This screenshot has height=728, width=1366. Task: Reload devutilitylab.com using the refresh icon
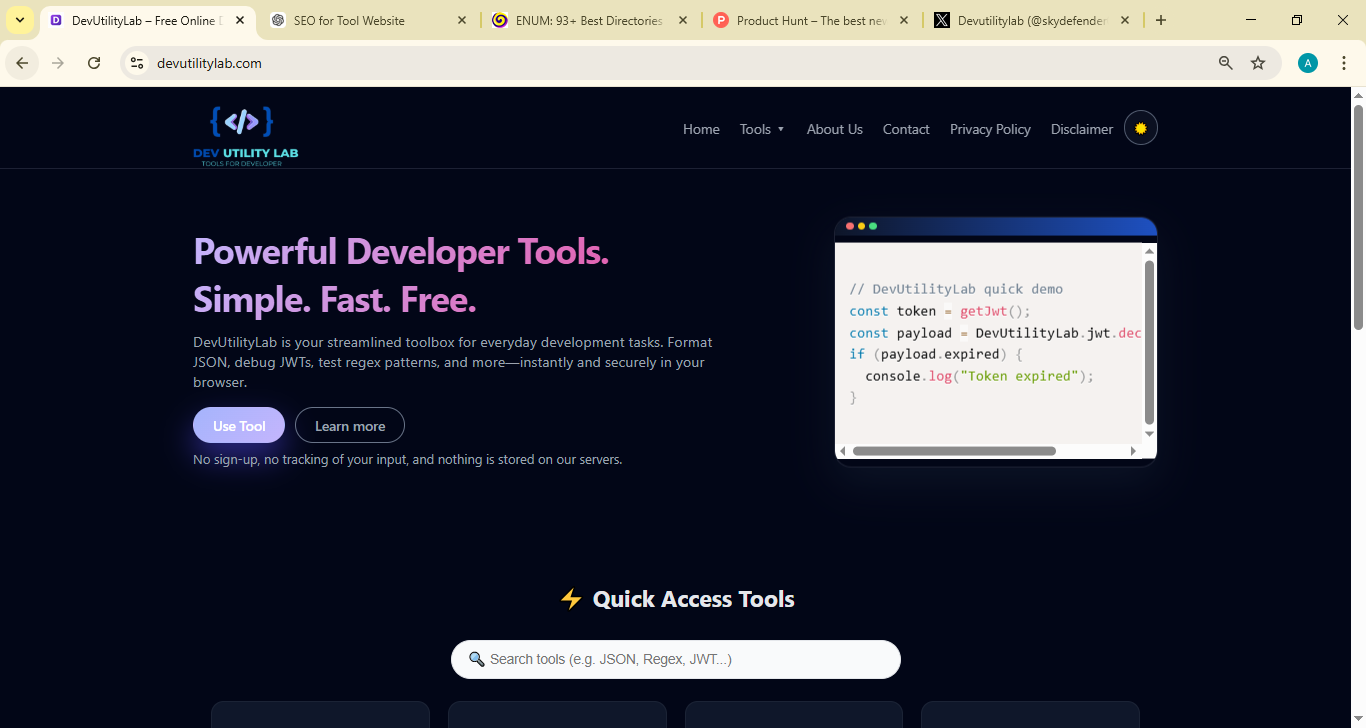(93, 62)
